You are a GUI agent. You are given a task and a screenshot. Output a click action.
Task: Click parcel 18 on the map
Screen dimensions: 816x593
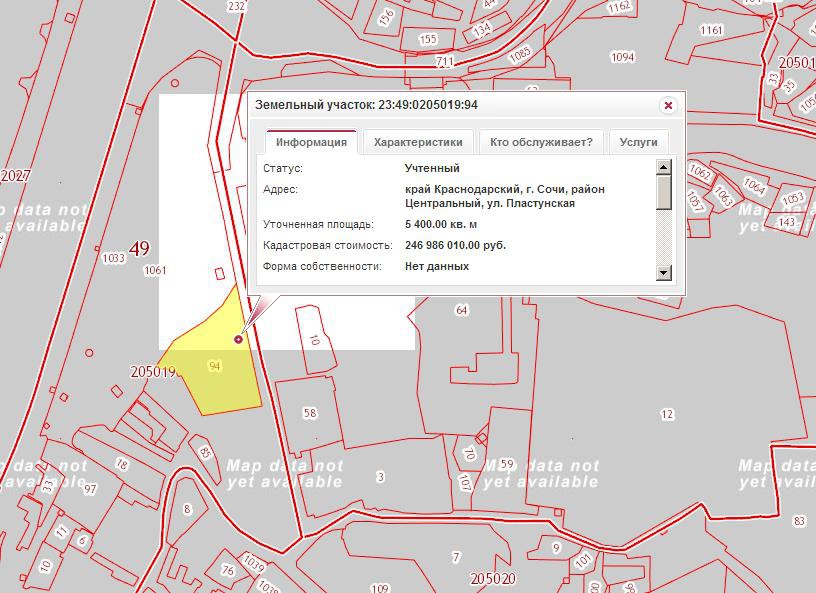122,464
